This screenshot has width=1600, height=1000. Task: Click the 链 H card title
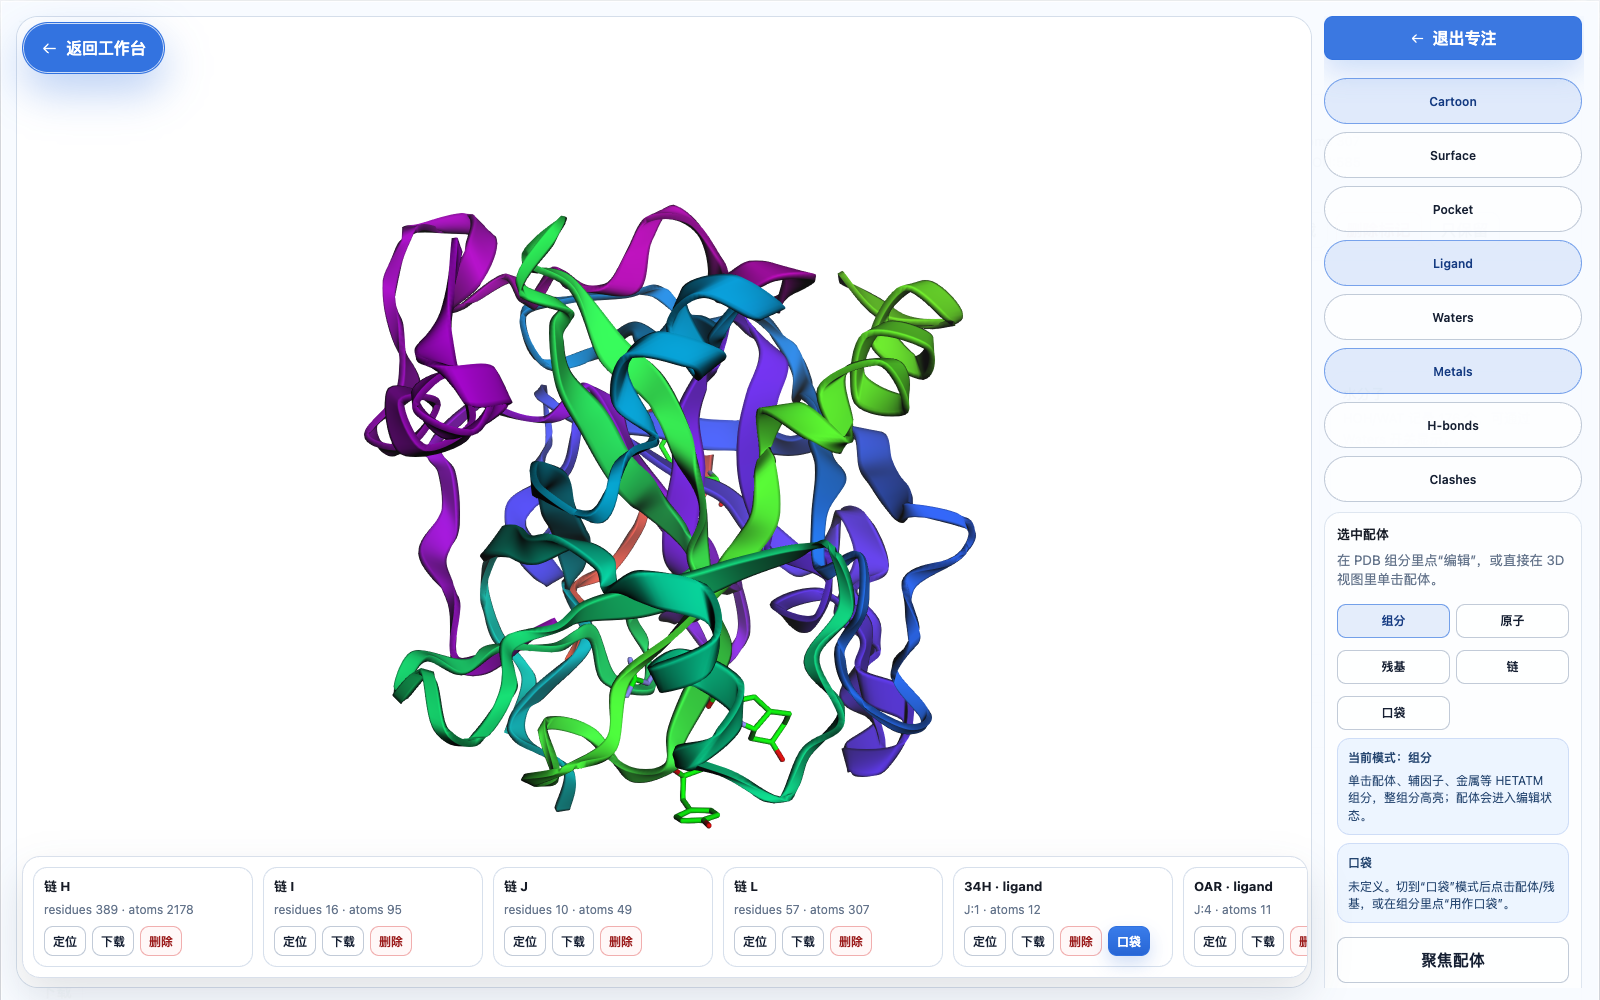point(57,886)
